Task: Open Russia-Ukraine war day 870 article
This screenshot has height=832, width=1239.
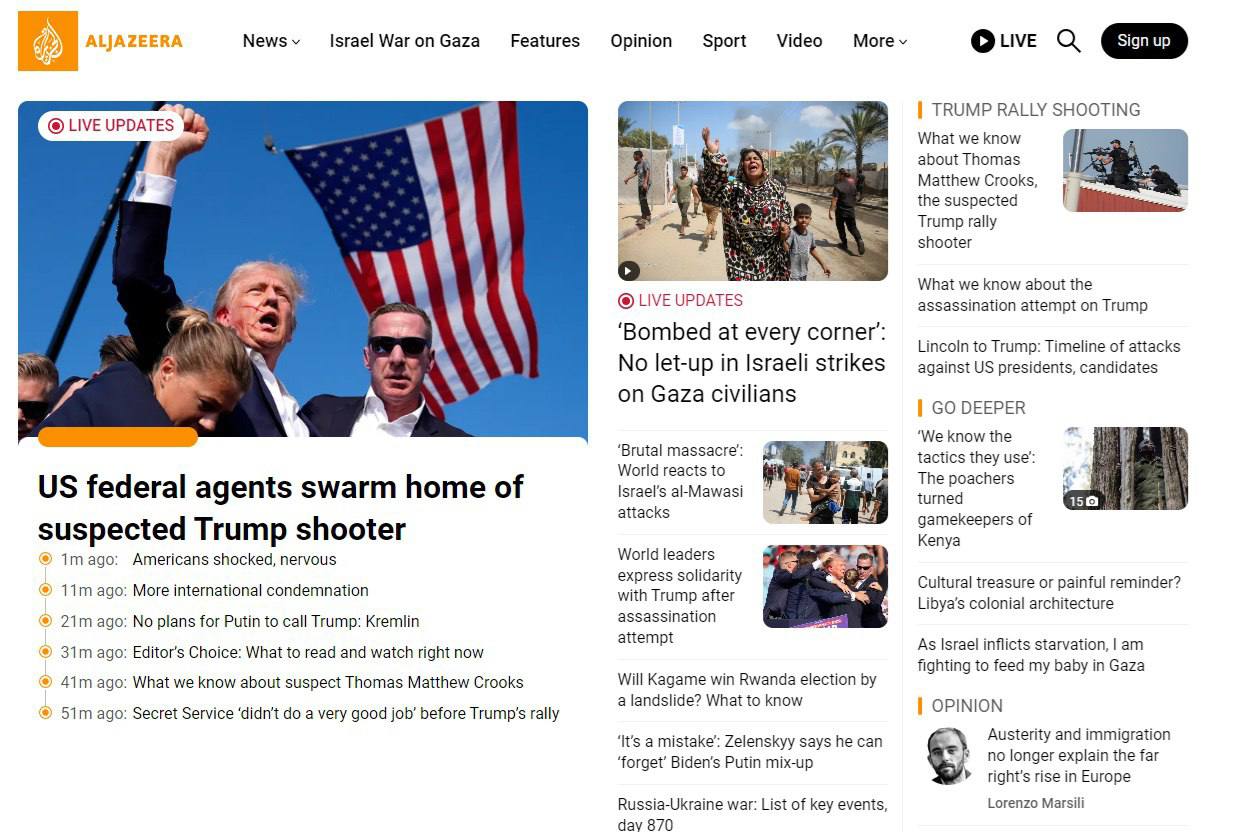Action: point(752,814)
